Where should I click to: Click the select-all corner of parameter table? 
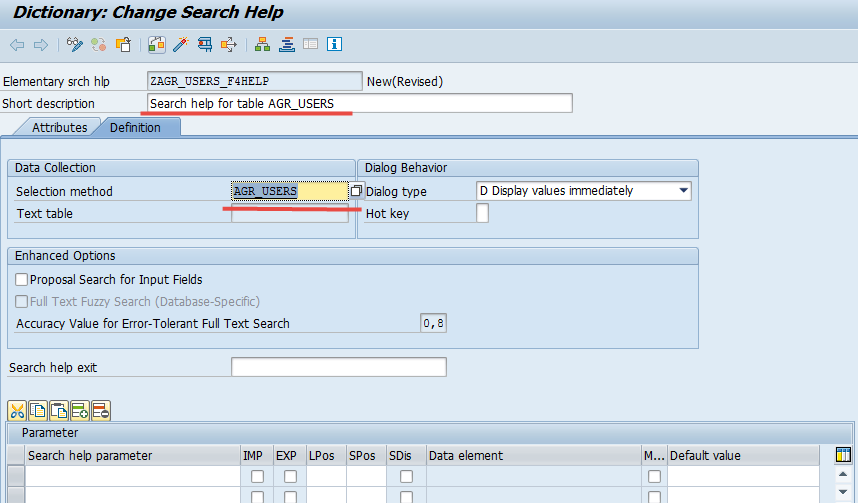click(16, 455)
